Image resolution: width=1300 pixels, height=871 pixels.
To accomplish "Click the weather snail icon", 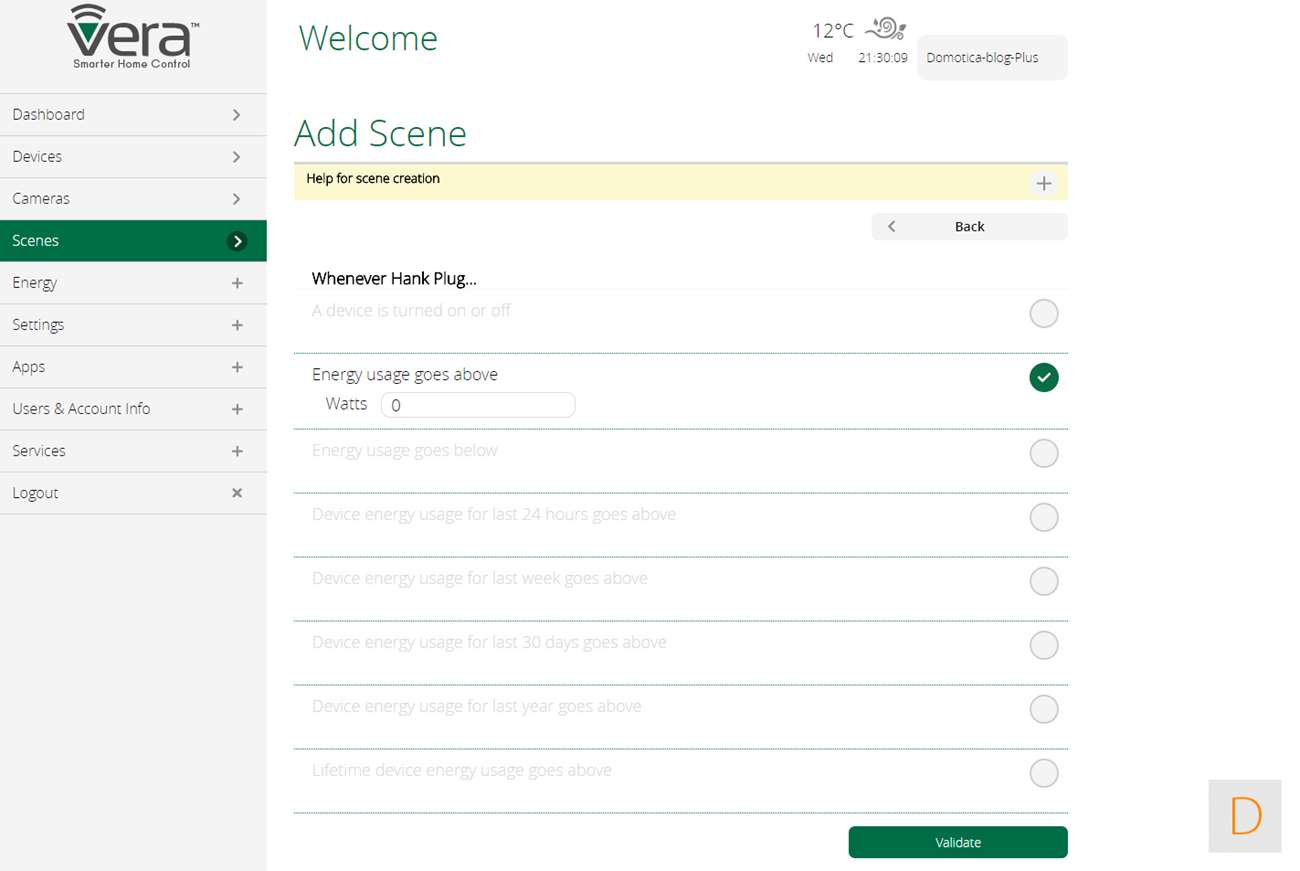I will tap(885, 29).
